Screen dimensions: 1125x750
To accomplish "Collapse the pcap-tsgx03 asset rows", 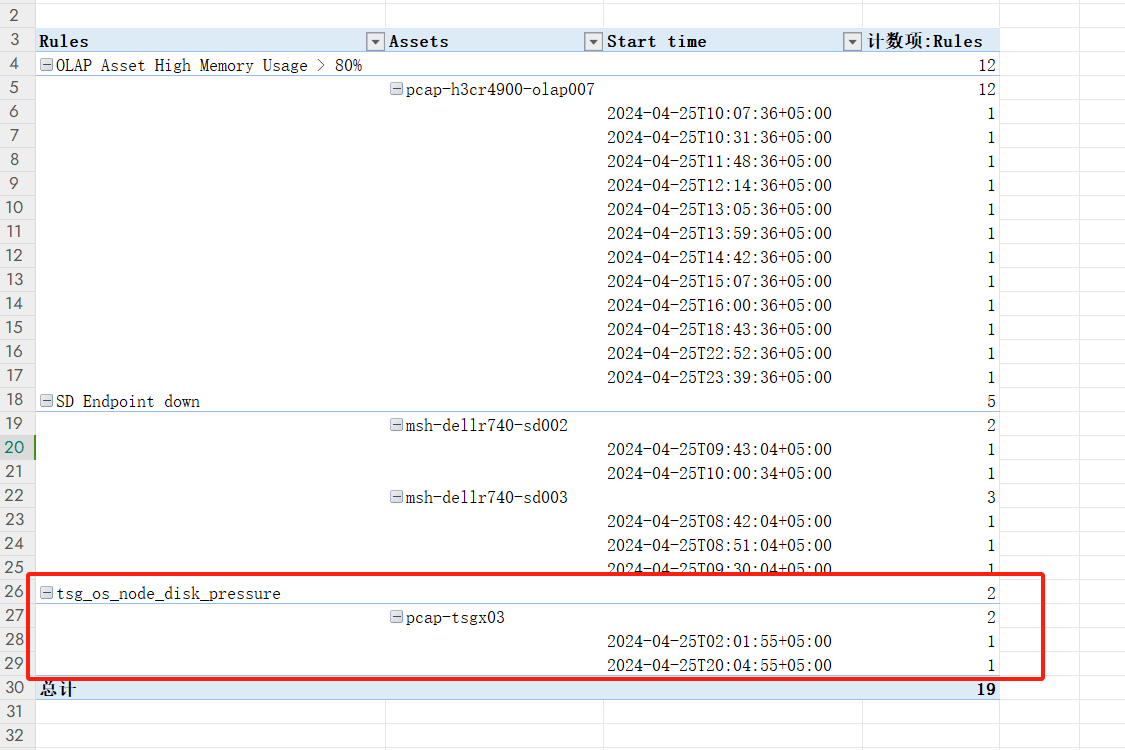I will coord(396,618).
